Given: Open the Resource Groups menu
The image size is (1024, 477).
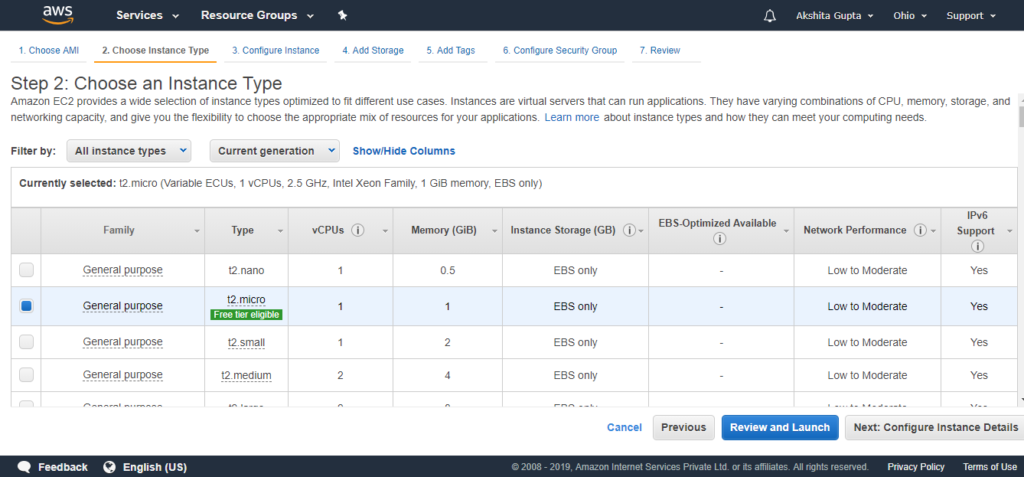Looking at the screenshot, I should pos(257,15).
